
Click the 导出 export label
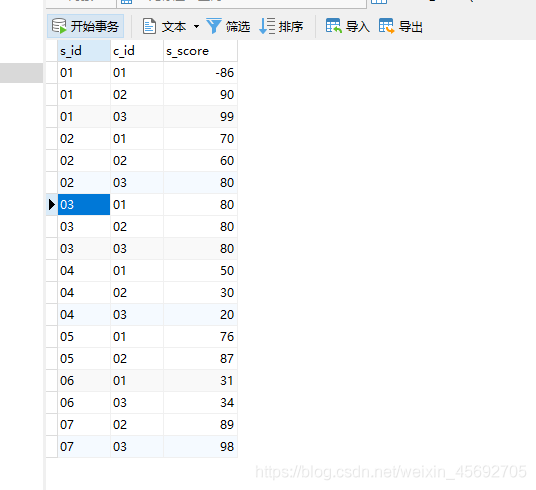pos(411,27)
